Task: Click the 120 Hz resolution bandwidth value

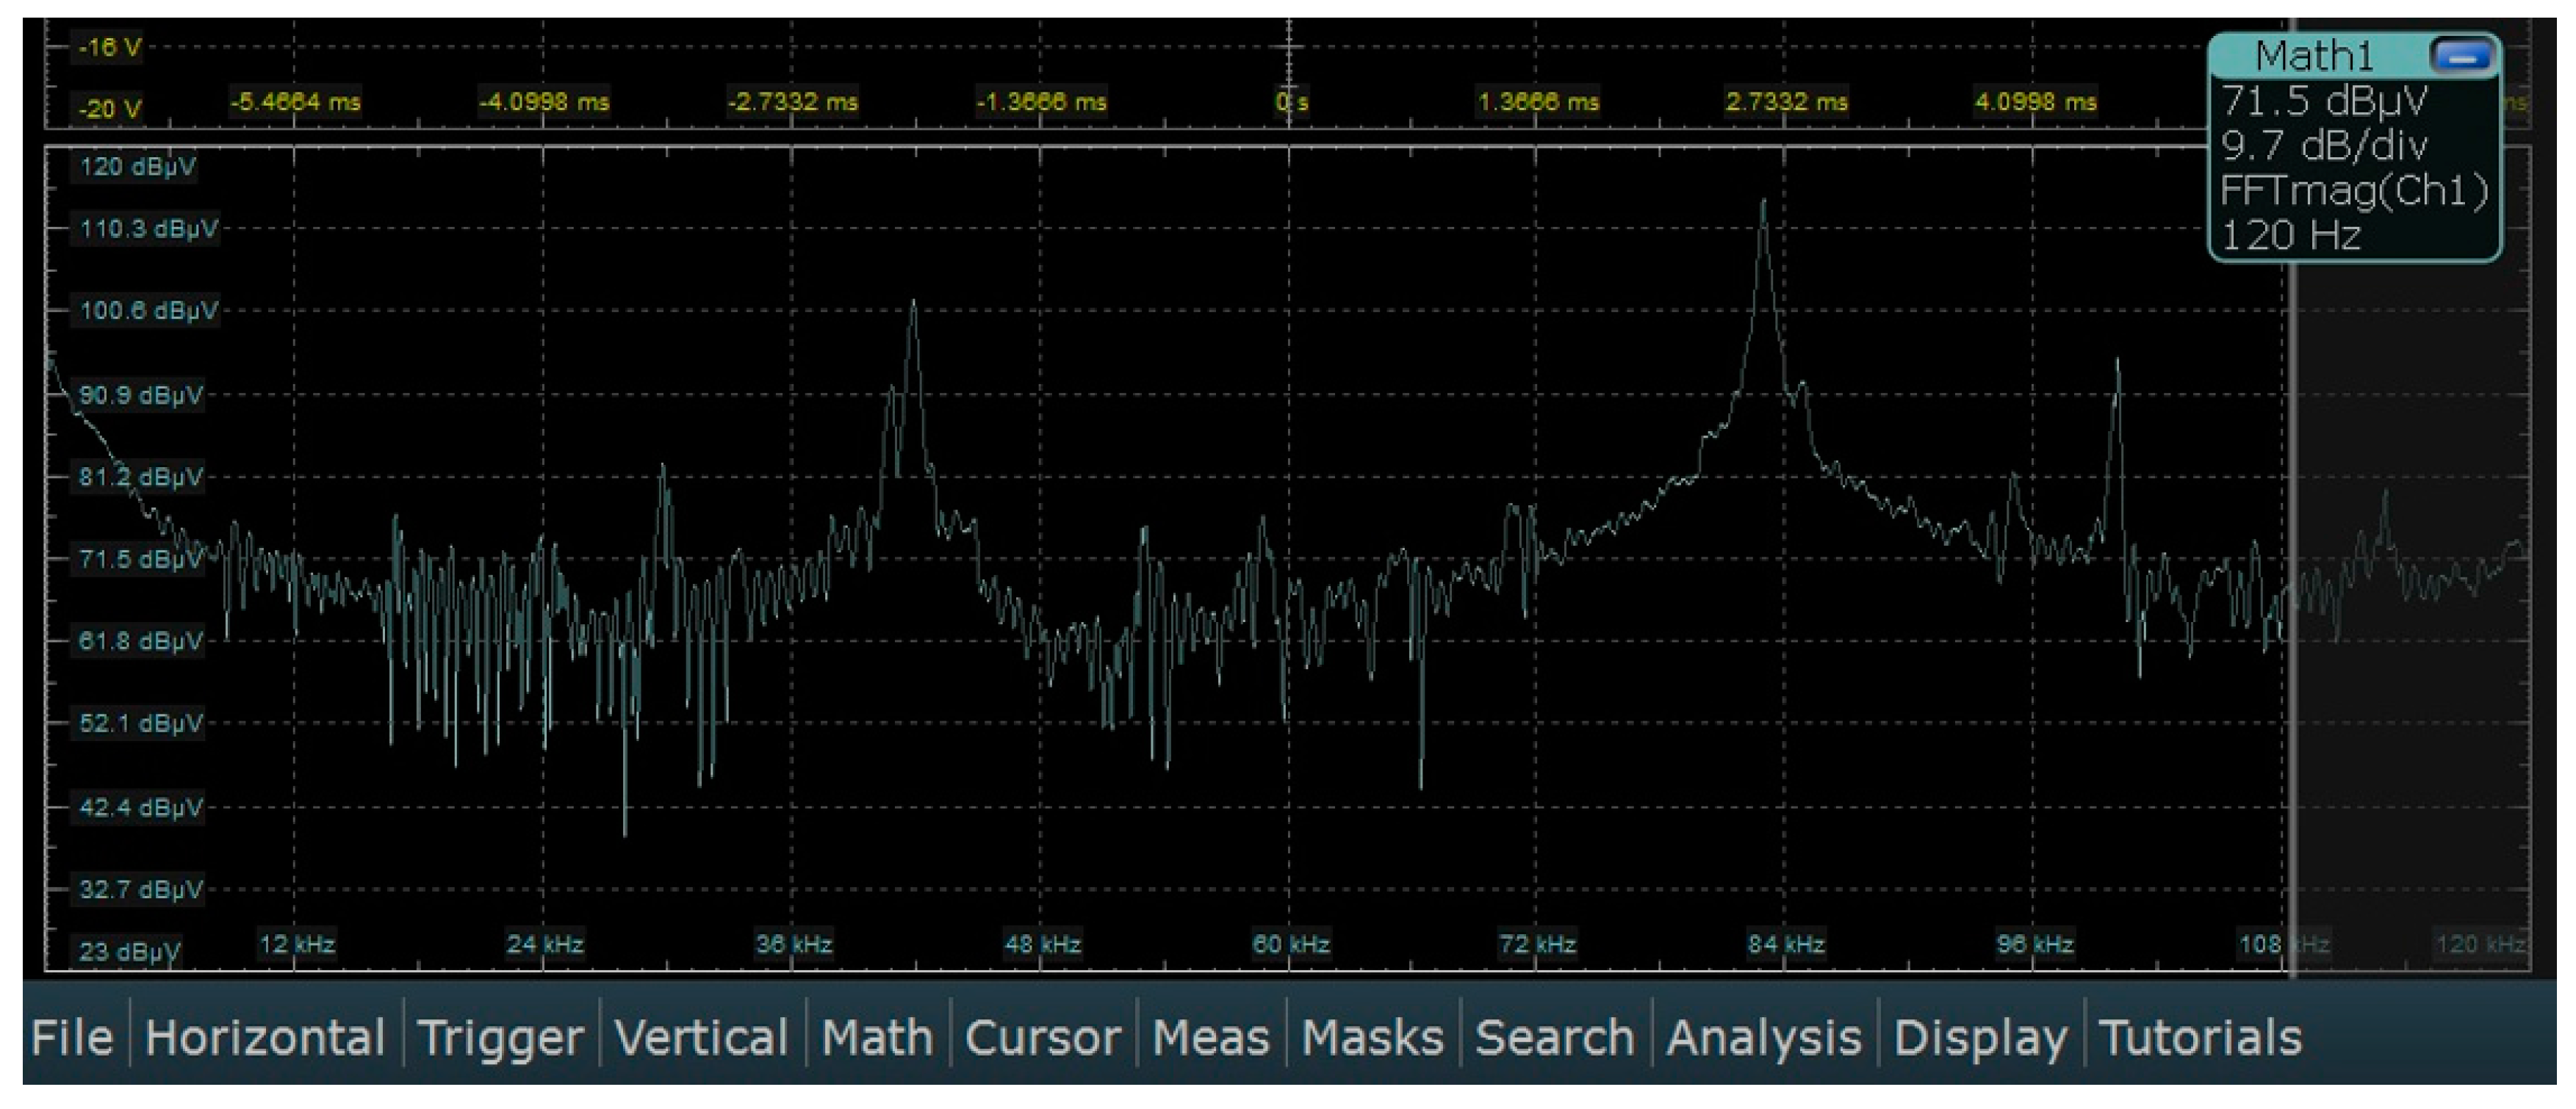Action: 2290,236
